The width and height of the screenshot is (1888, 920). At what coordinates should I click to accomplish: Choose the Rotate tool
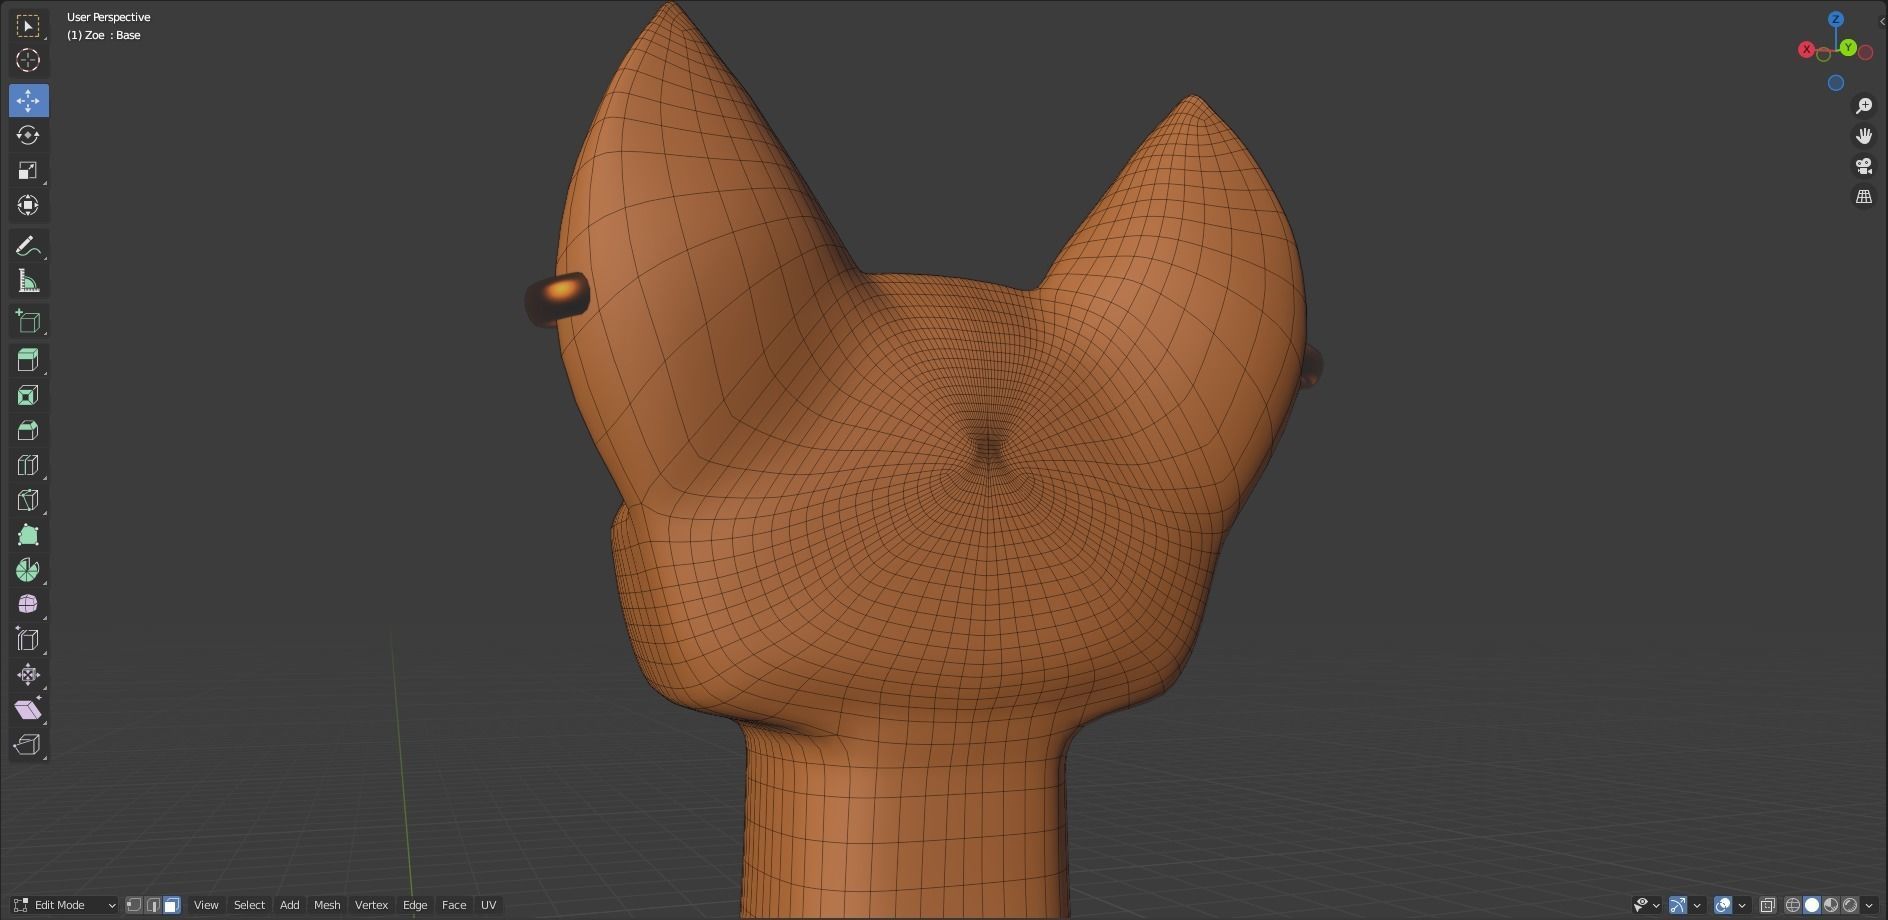[x=28, y=135]
